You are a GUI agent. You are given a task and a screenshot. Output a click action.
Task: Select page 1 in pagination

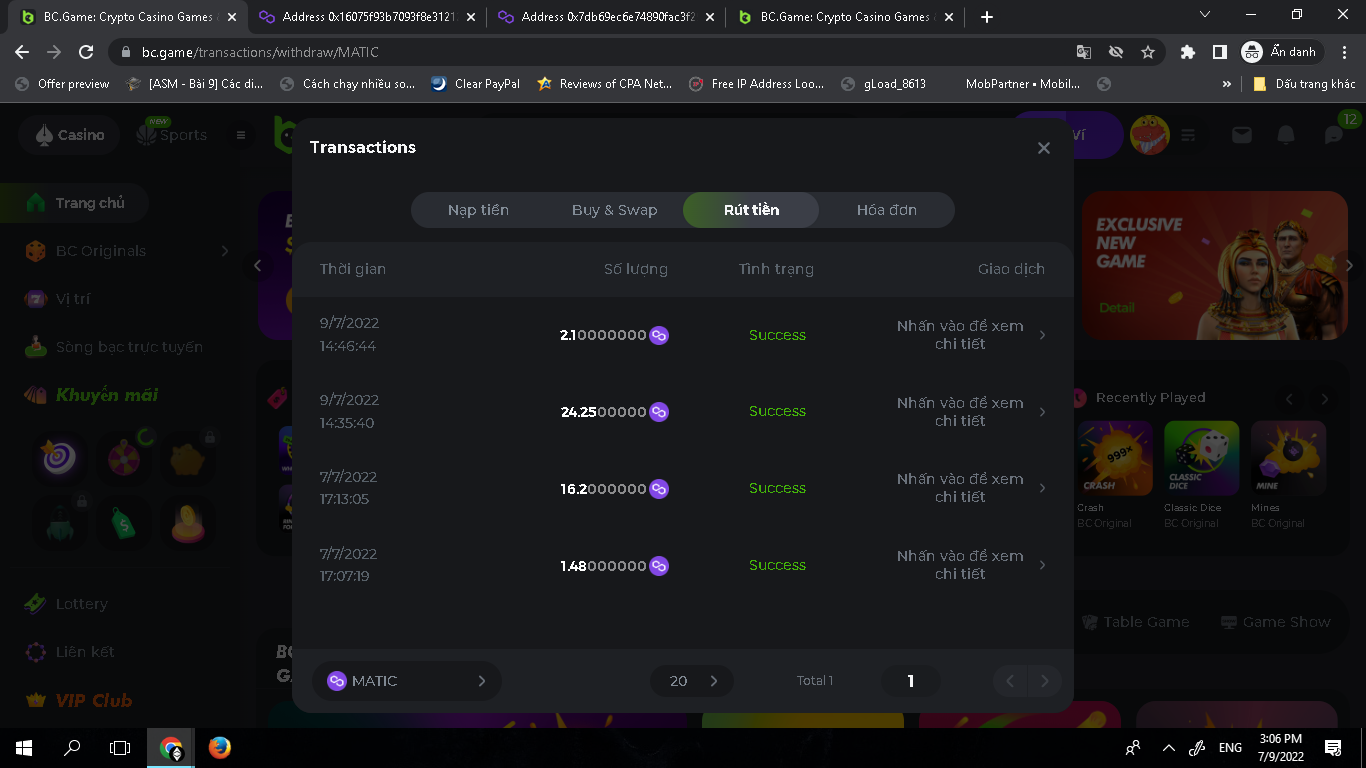[x=910, y=681]
